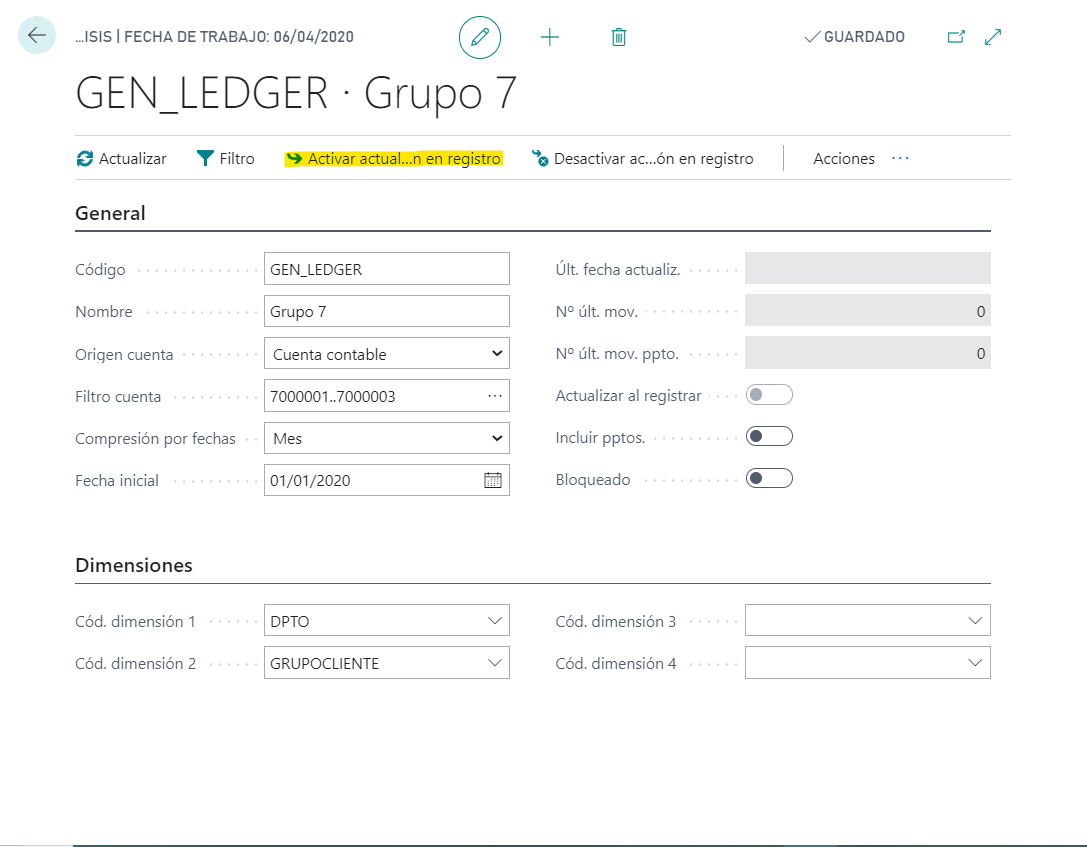
Task: Expand Cód. dimensión 2 dropdown
Action: click(x=494, y=663)
